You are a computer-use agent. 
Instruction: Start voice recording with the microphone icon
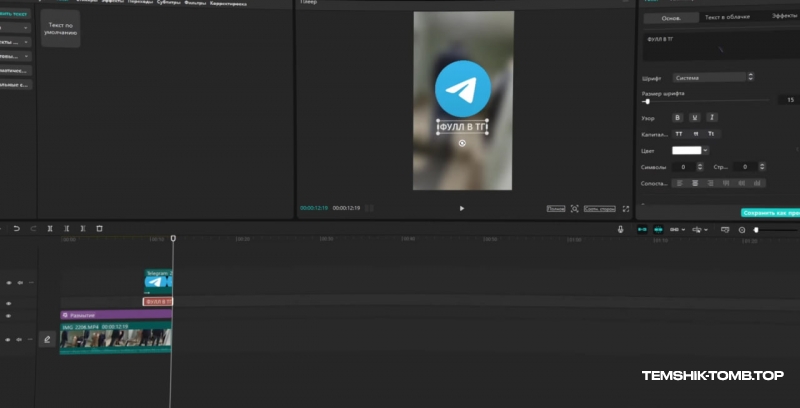click(620, 230)
